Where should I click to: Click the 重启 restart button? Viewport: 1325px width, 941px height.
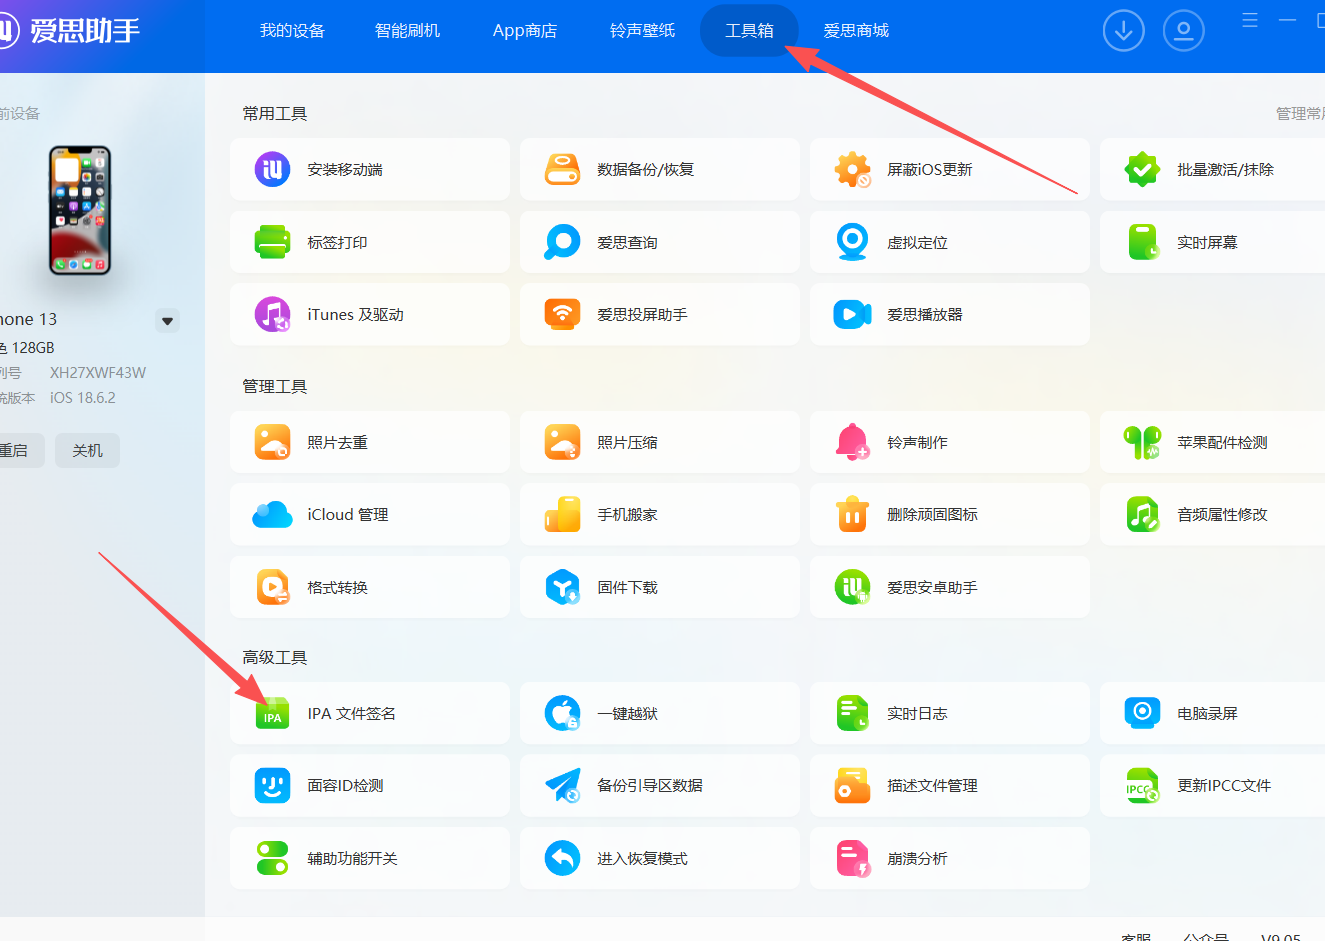click(x=14, y=451)
